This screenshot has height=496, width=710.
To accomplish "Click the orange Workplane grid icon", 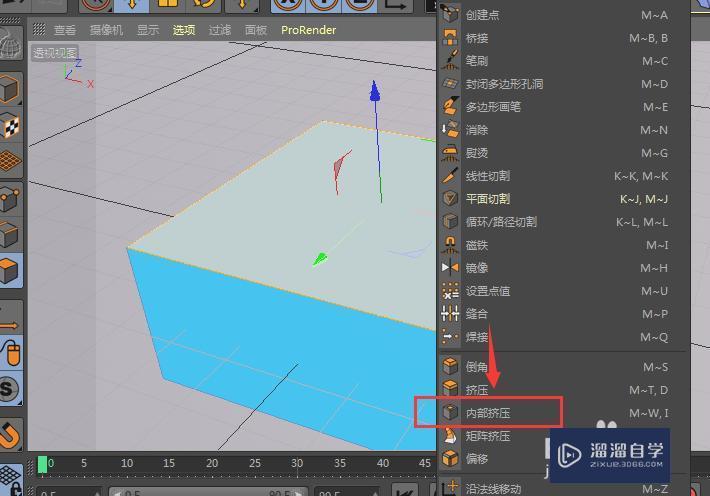I will pyautogui.click(x=10, y=161).
